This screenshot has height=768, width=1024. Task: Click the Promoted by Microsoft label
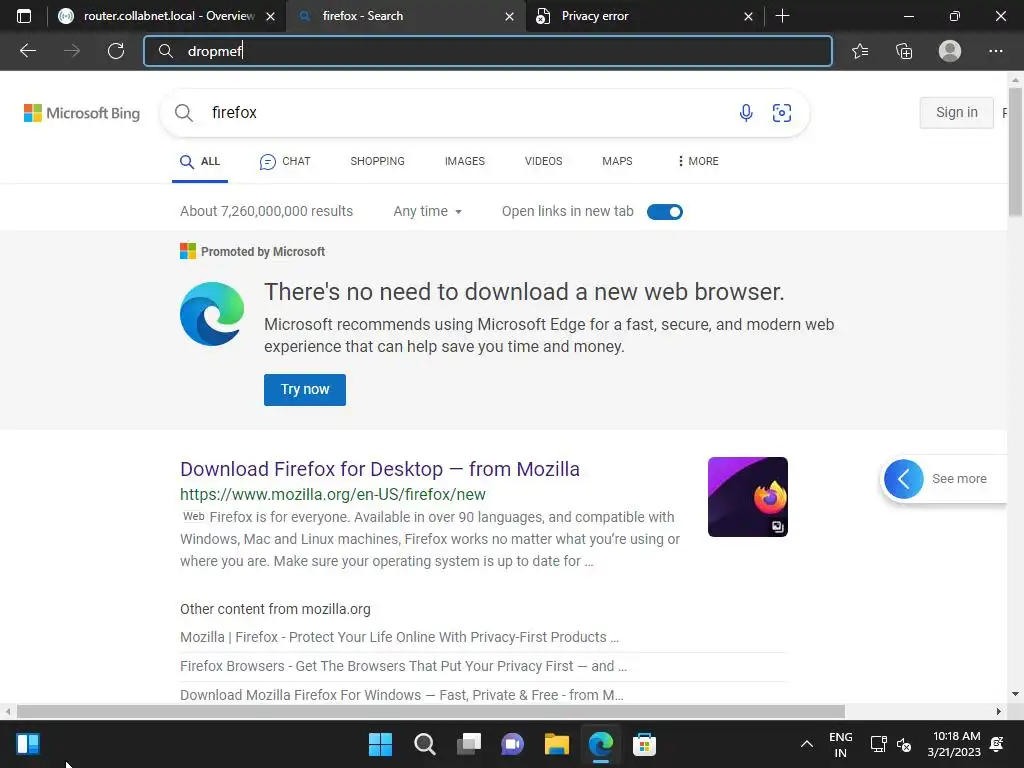pyautogui.click(x=263, y=252)
